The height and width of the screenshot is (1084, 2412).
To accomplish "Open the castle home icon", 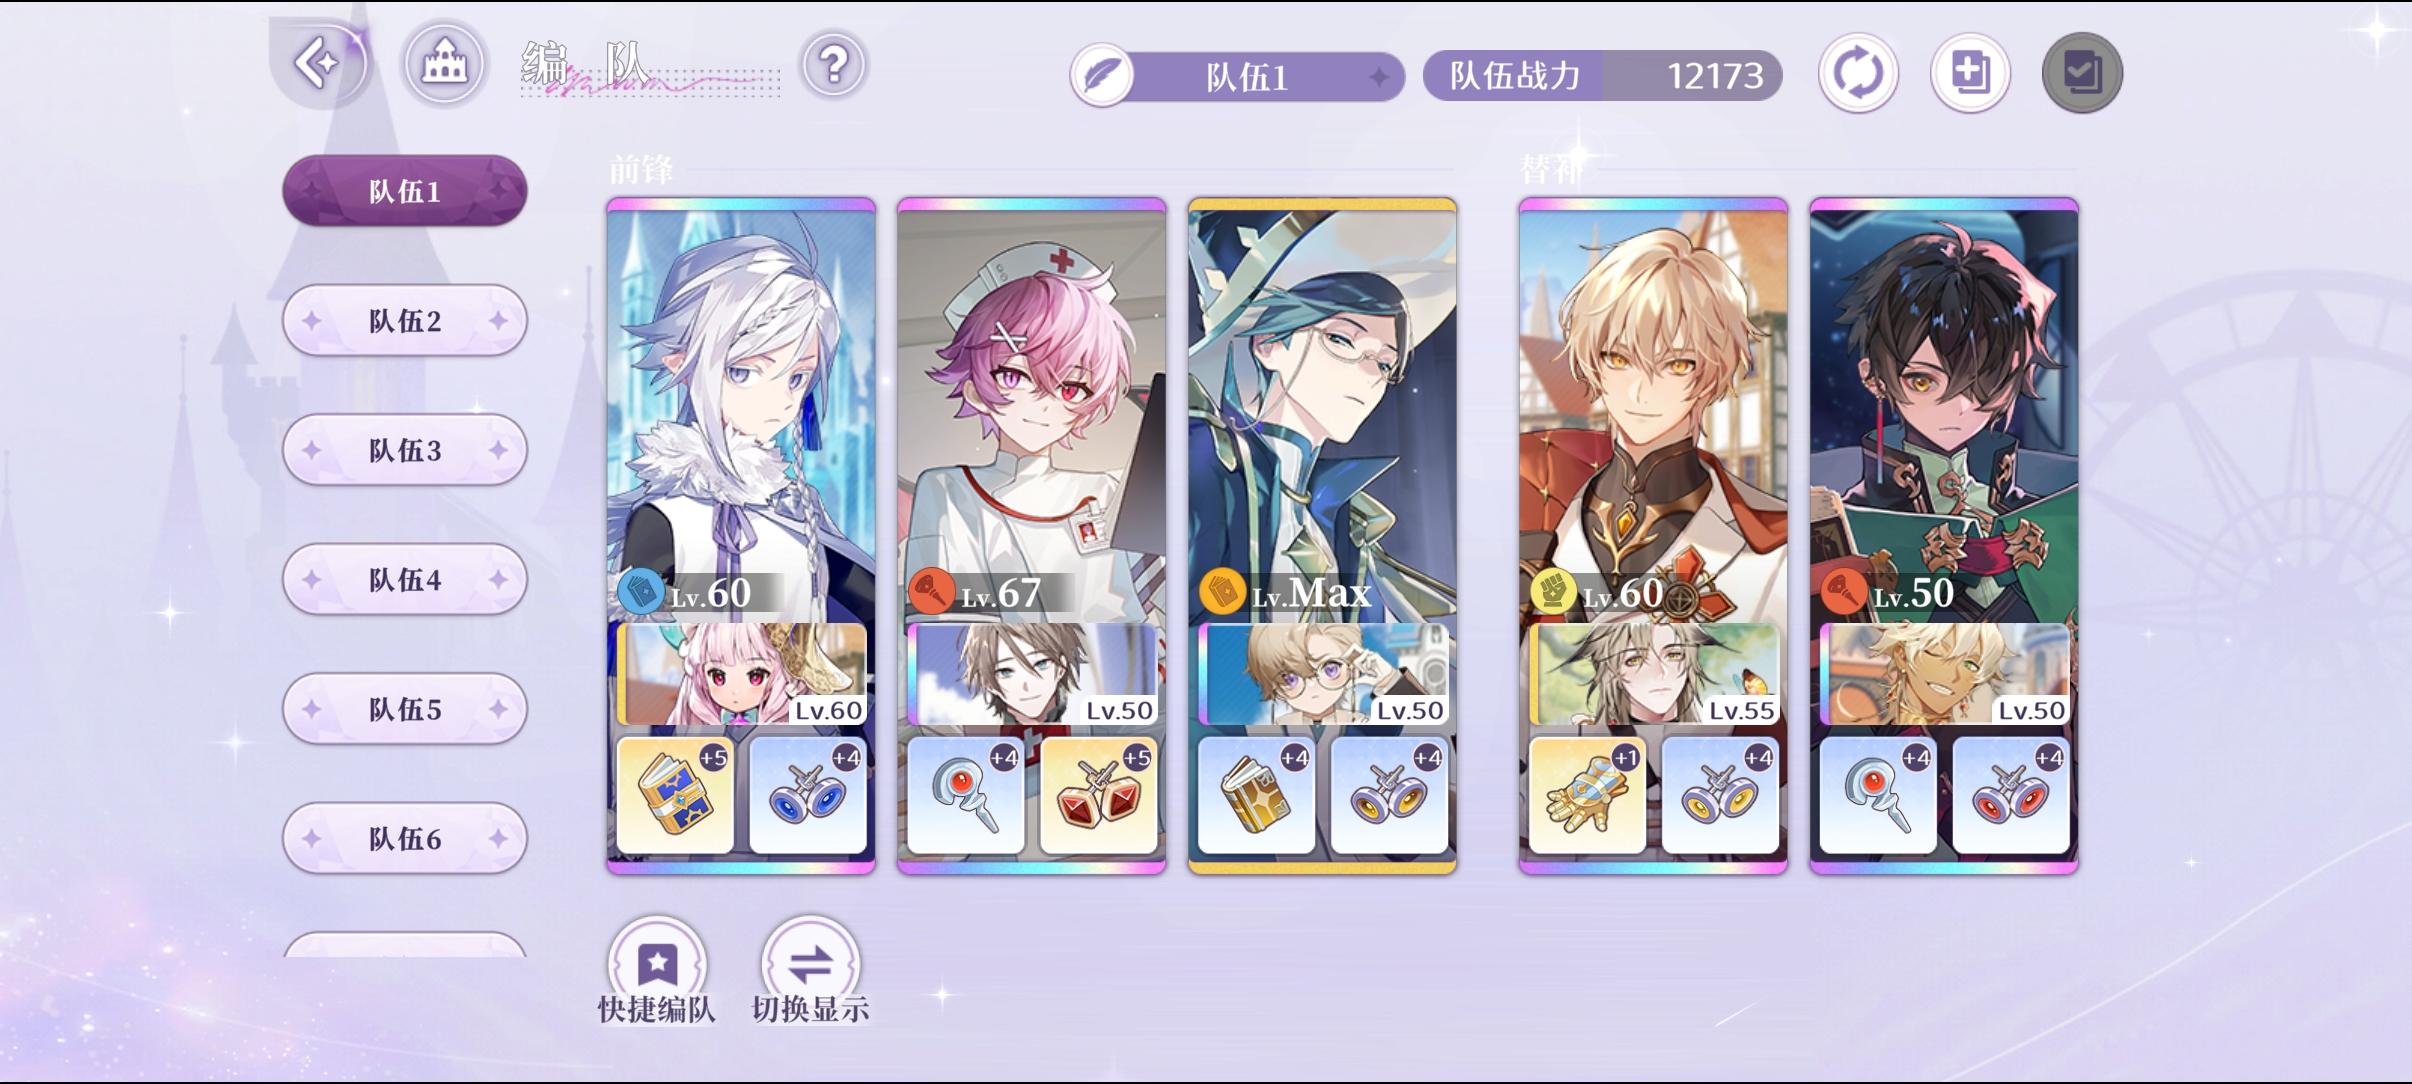I will click(444, 64).
